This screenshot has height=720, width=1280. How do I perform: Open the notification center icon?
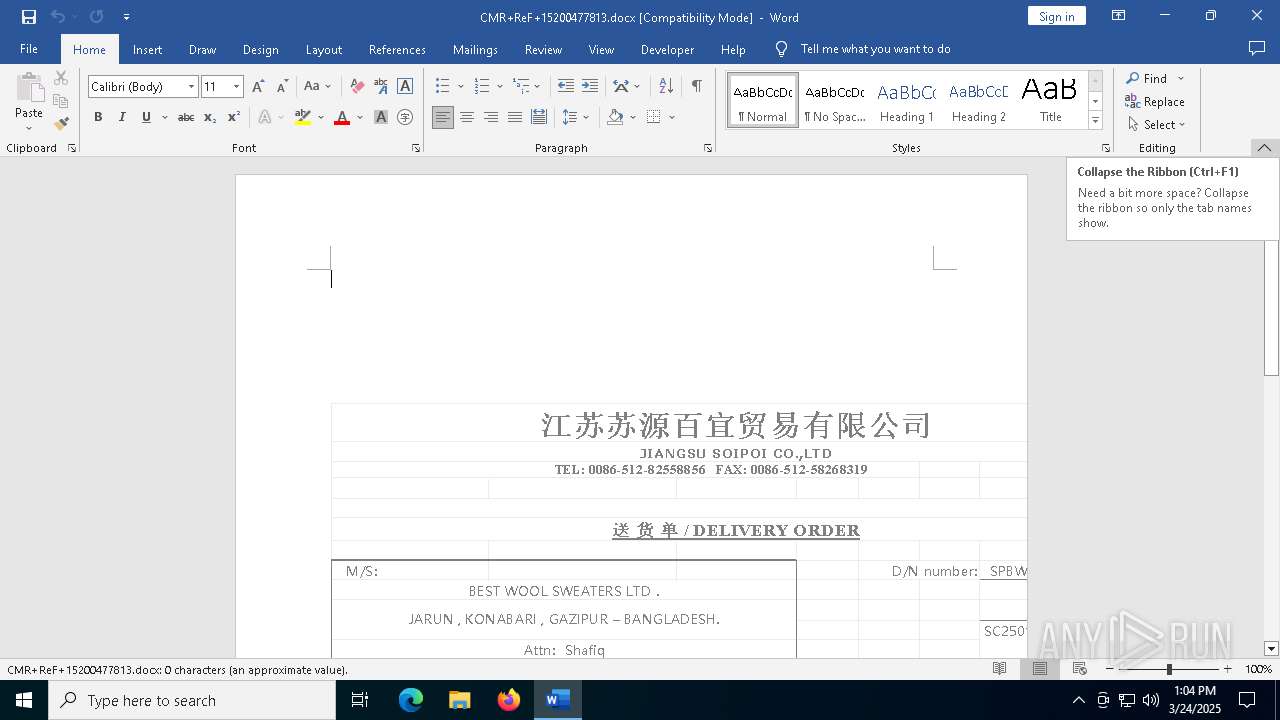tap(1247, 700)
